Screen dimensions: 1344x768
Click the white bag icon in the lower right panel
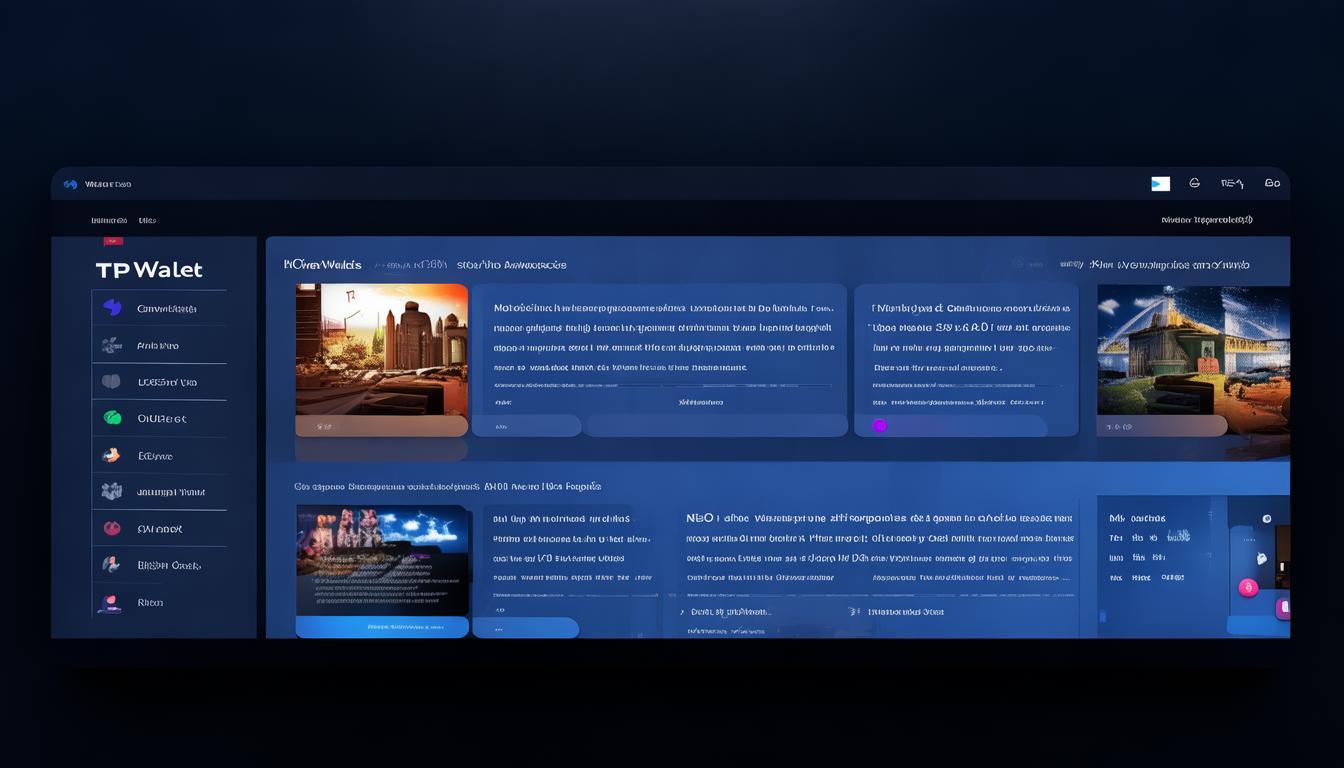pos(1261,559)
